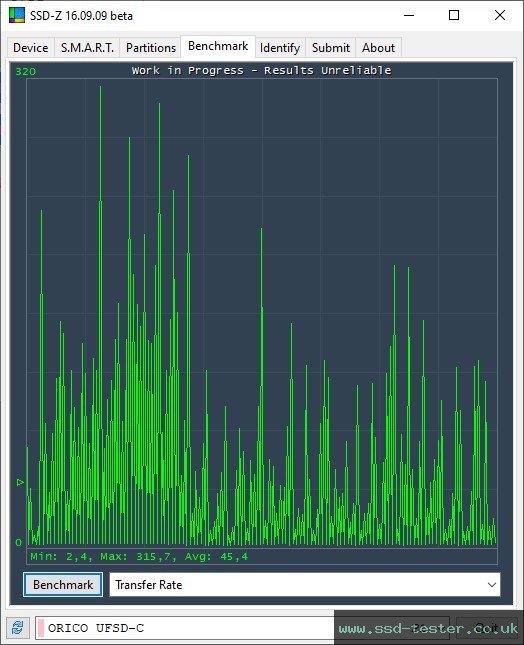The width and height of the screenshot is (524, 645).
Task: Click the SSD-Z application icon
Action: tap(17, 15)
